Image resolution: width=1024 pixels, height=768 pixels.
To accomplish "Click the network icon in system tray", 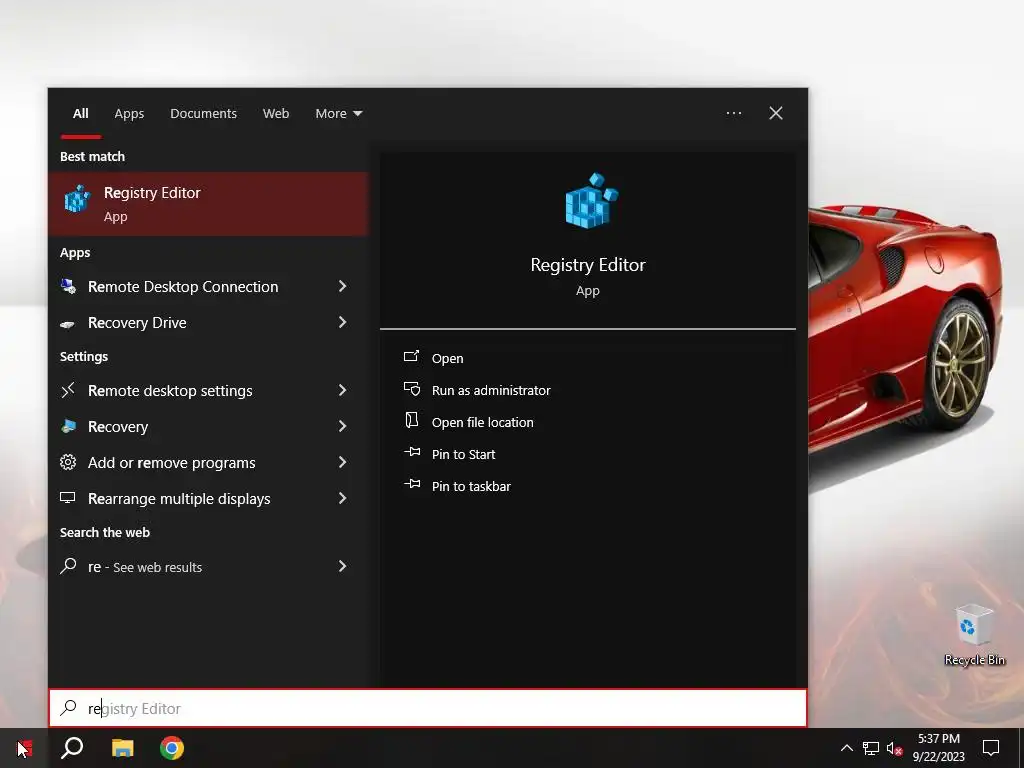I will (x=871, y=748).
